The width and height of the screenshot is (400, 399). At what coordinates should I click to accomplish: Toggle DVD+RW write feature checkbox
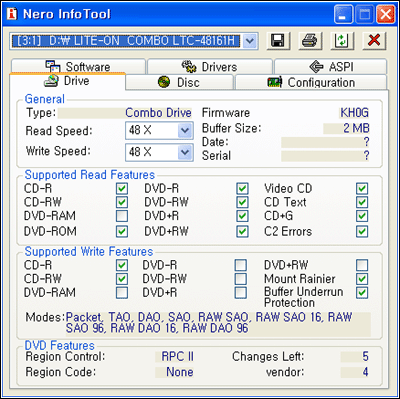pos(362,265)
